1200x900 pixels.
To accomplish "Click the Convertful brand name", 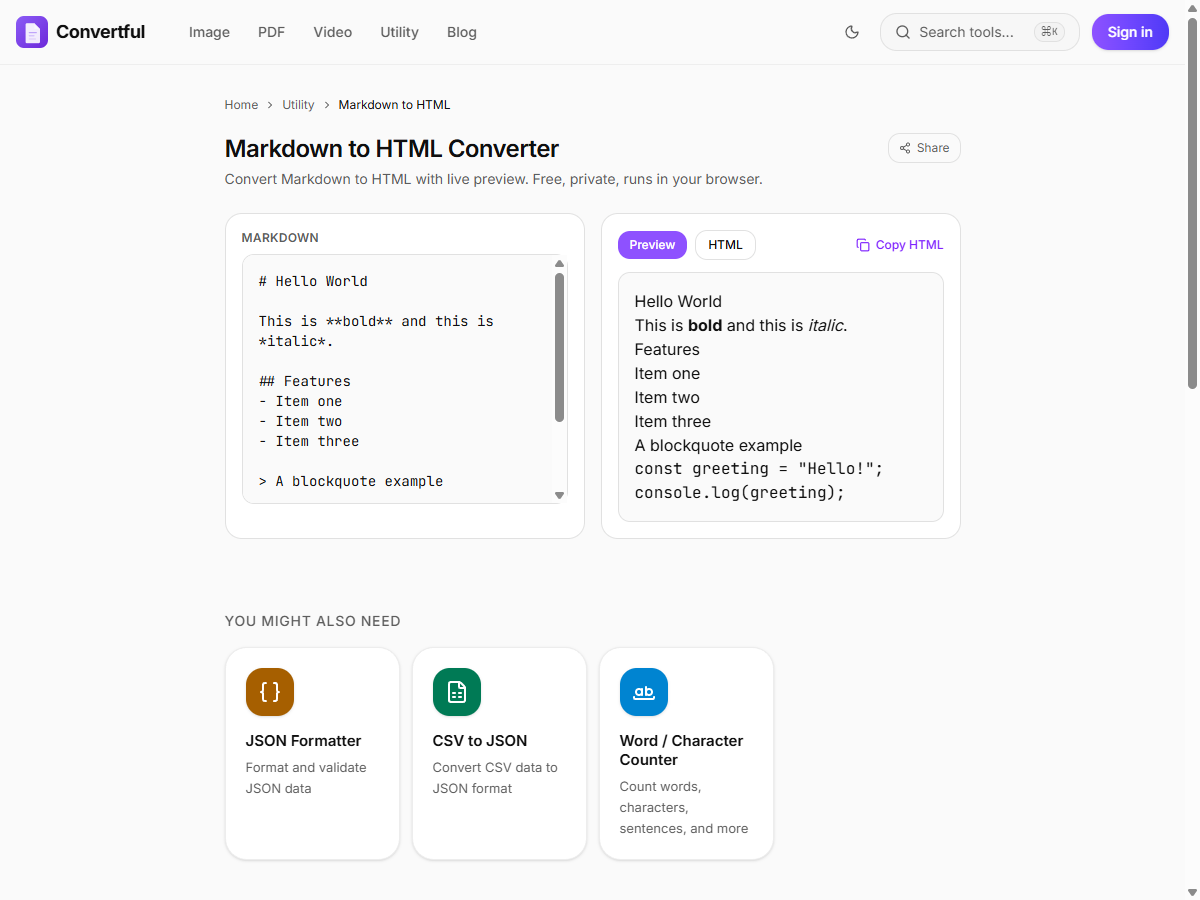I will pos(100,32).
